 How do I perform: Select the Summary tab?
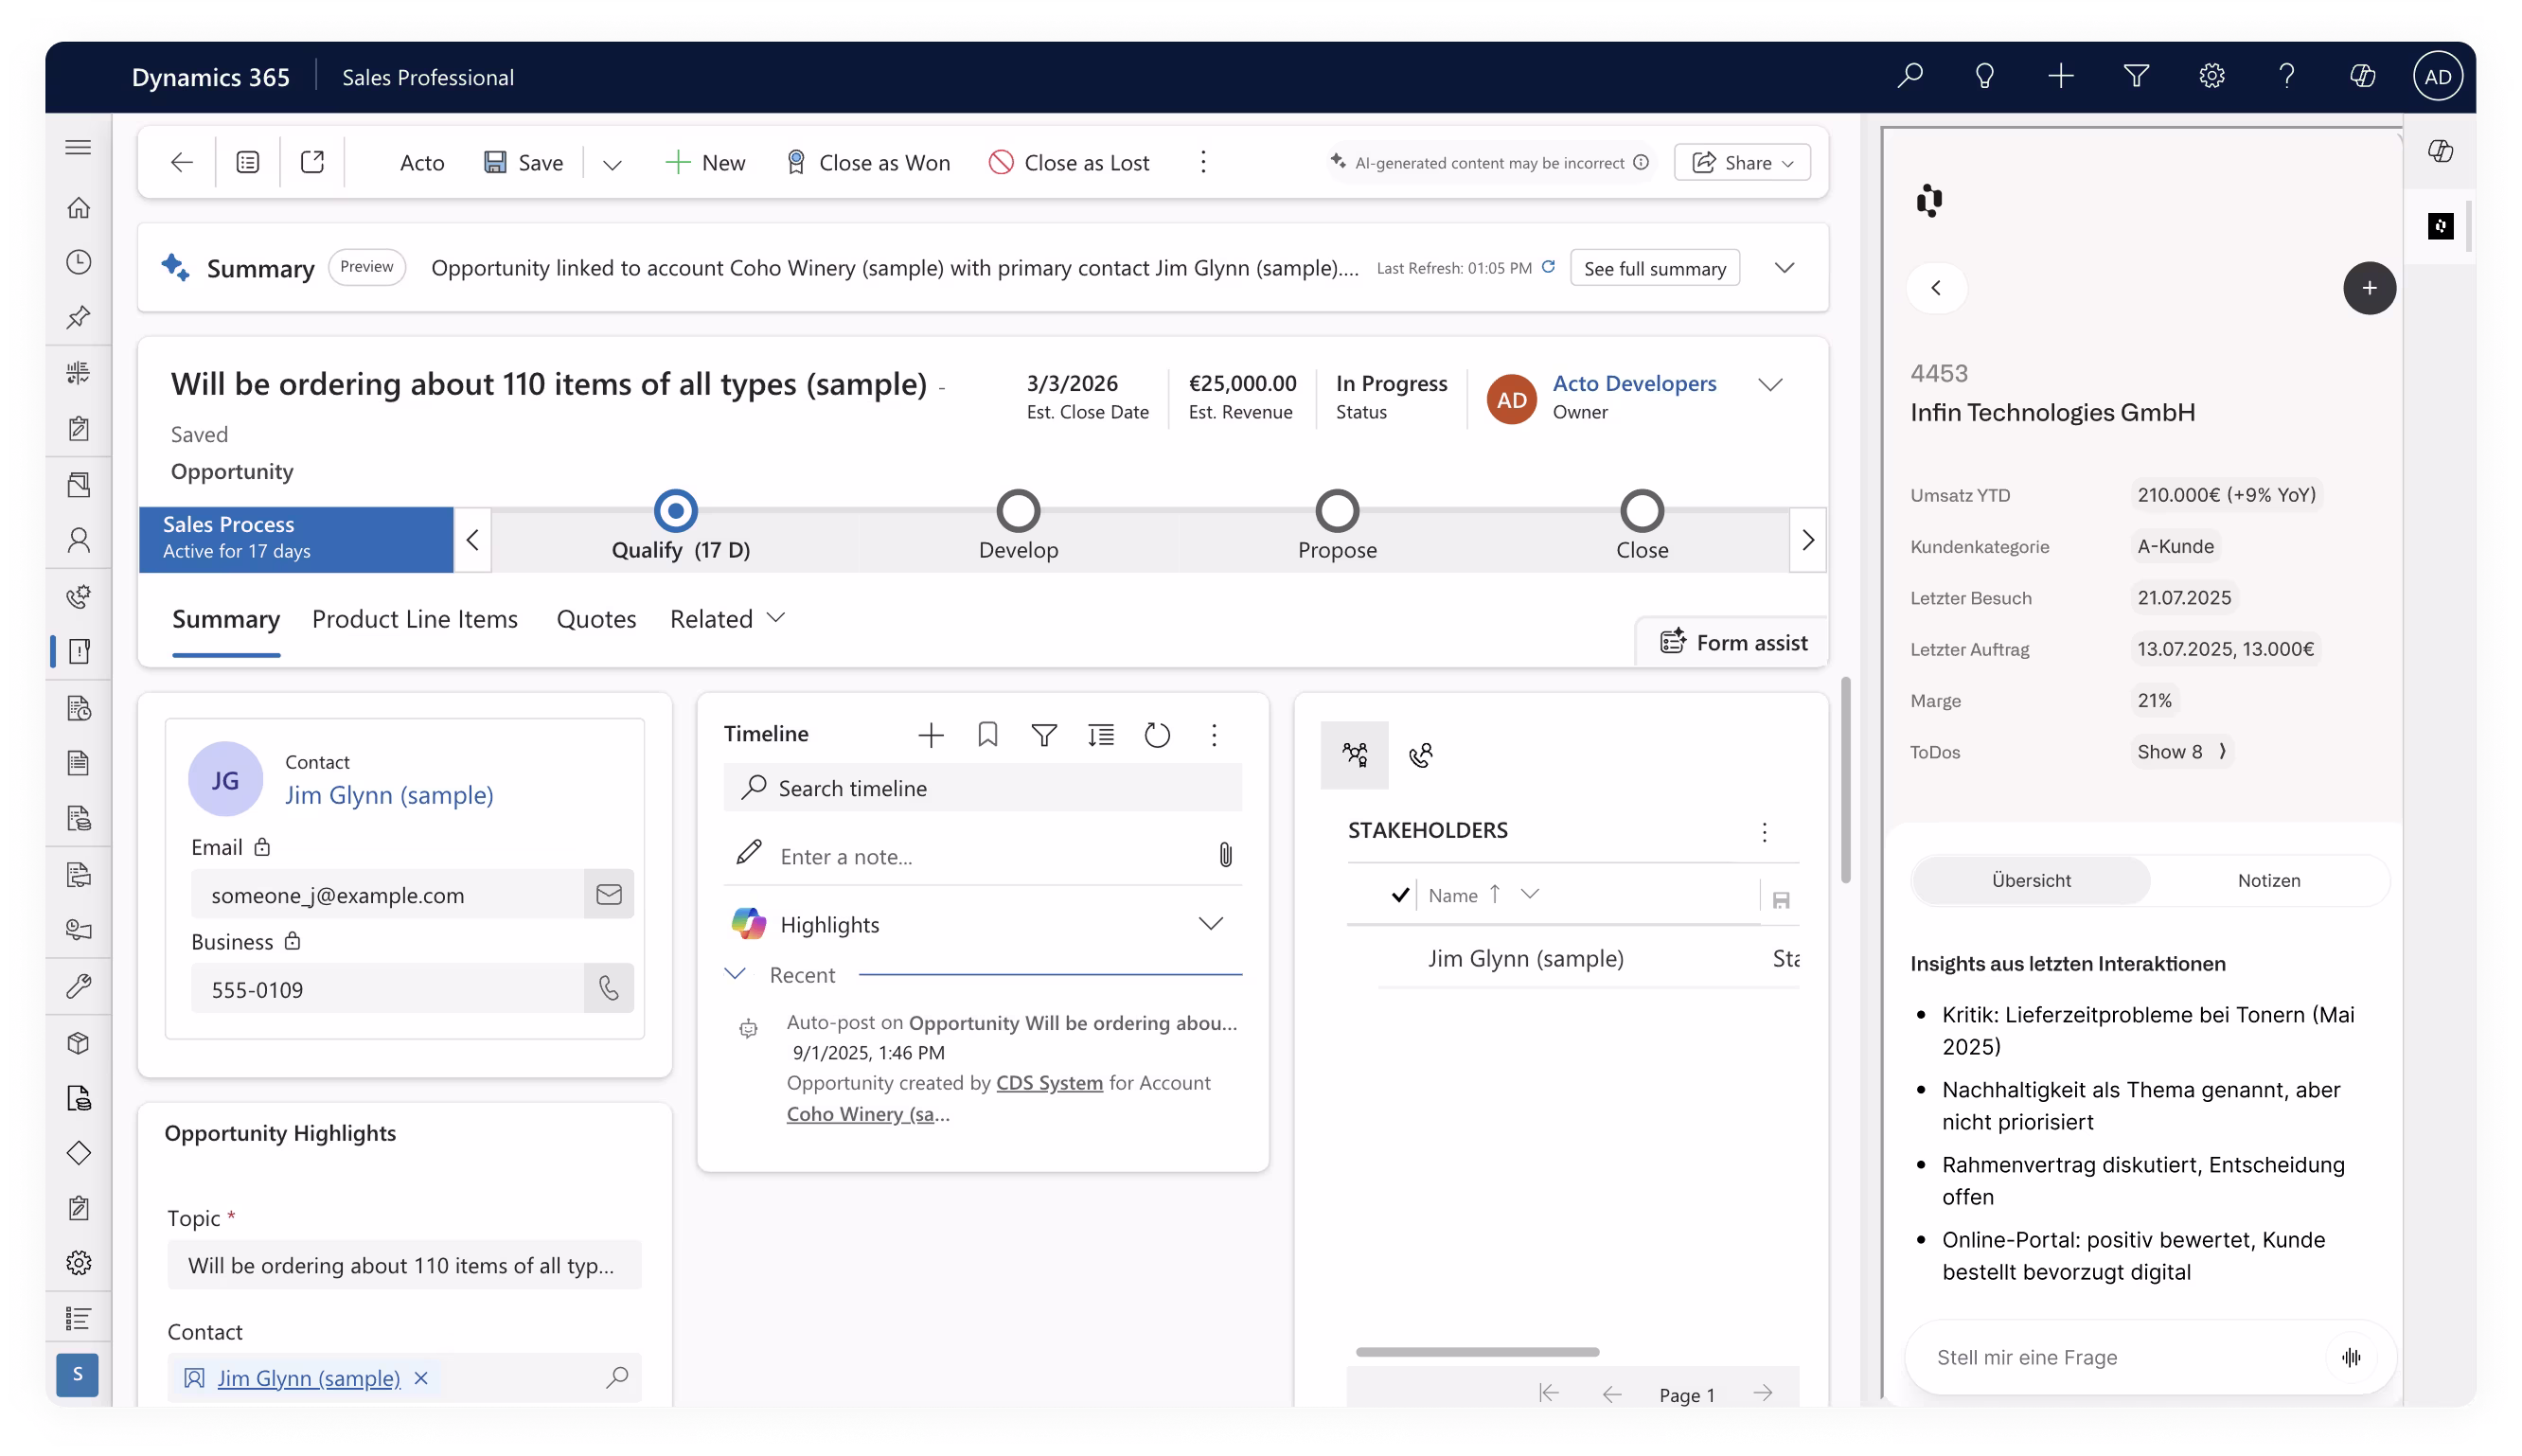(225, 619)
